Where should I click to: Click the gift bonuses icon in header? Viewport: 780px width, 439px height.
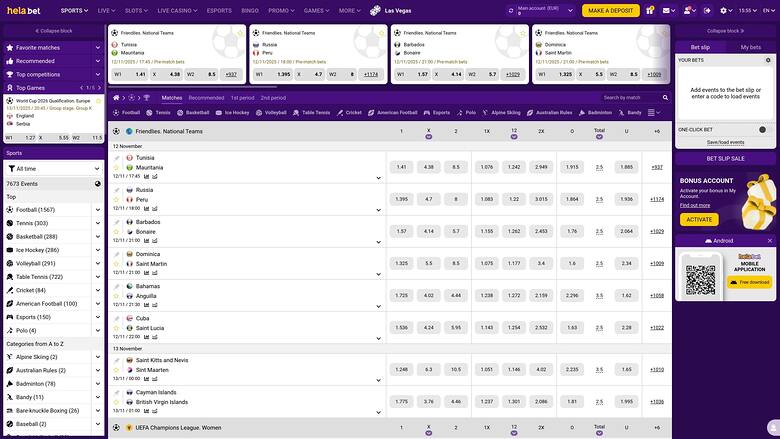(x=650, y=10)
